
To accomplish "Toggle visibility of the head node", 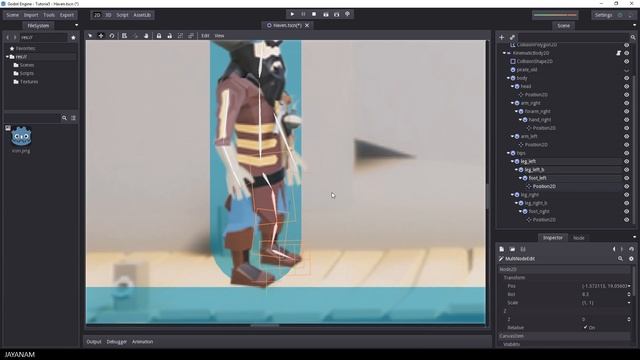I will (627, 87).
